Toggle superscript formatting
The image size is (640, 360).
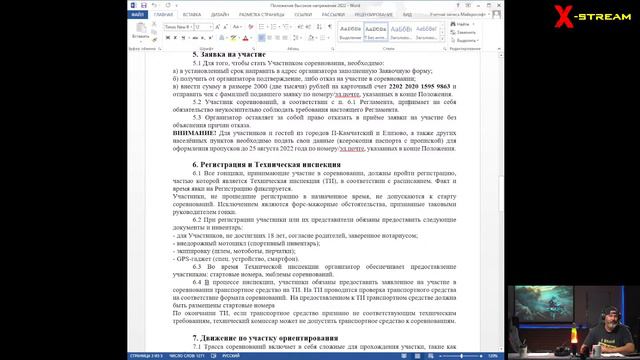(x=211, y=38)
